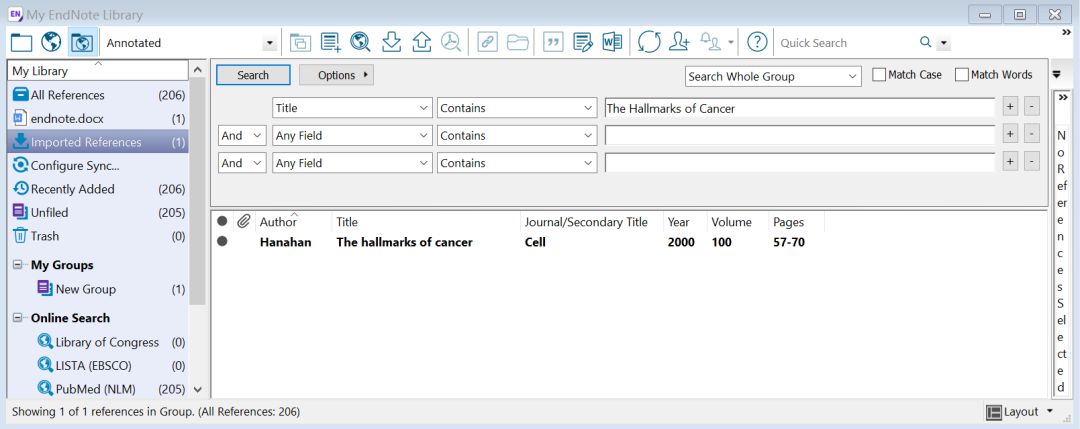The height and width of the screenshot is (429, 1080).
Task: Open the Trash group
Action: [x=98, y=236]
